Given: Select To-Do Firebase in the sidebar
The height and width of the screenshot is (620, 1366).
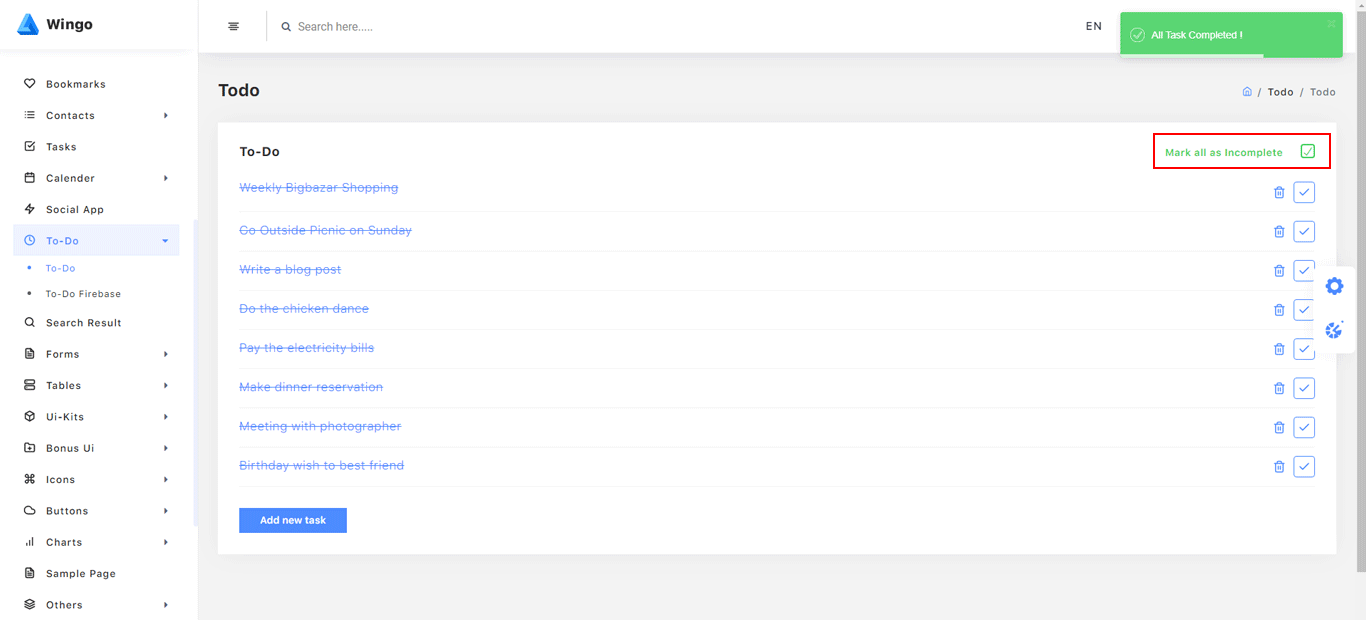Looking at the screenshot, I should pyautogui.click(x=83, y=294).
